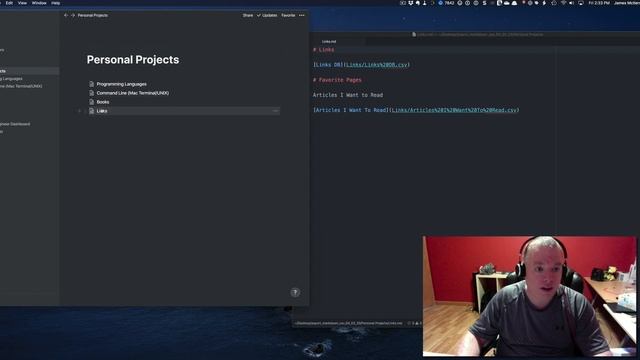Screen dimensions: 640x360
Task: Click the file path in editor status bar
Action: (x=348, y=323)
